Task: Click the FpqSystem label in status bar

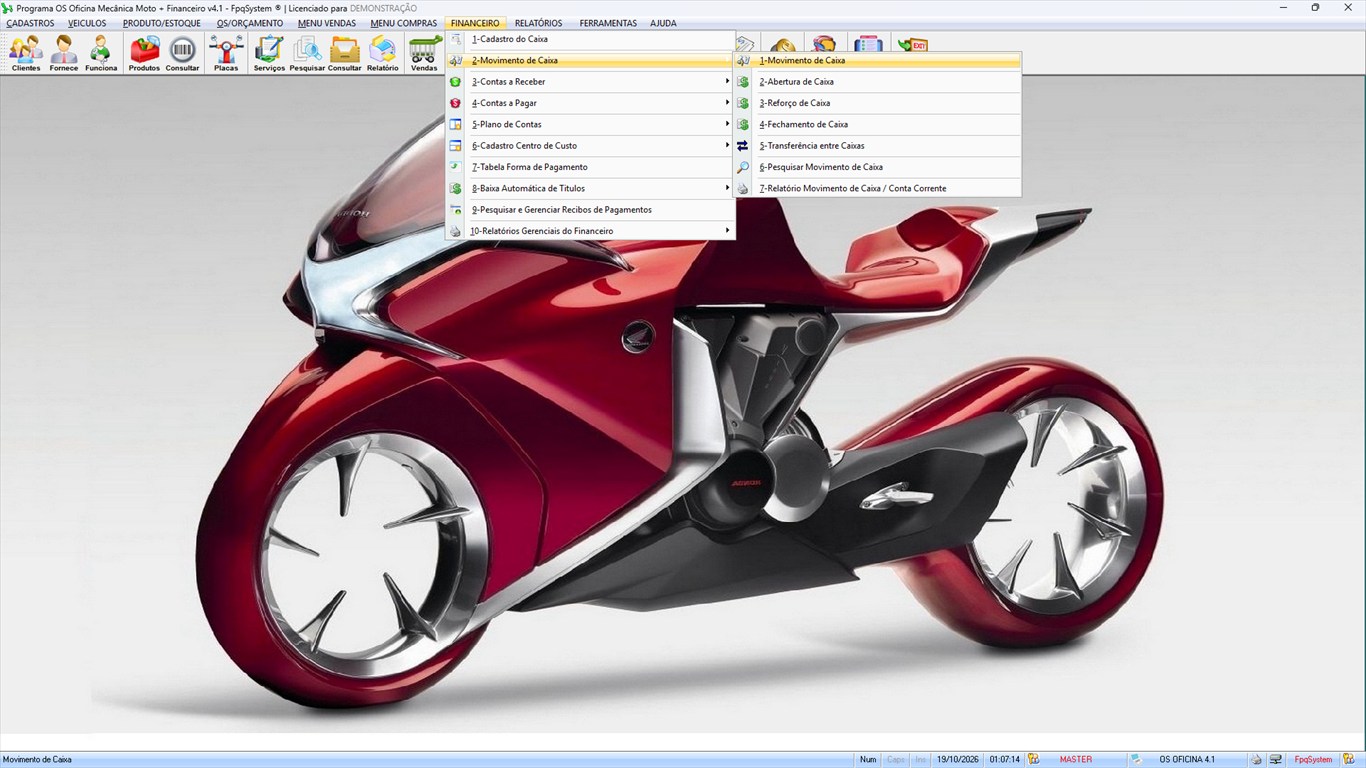Action: (x=1314, y=760)
